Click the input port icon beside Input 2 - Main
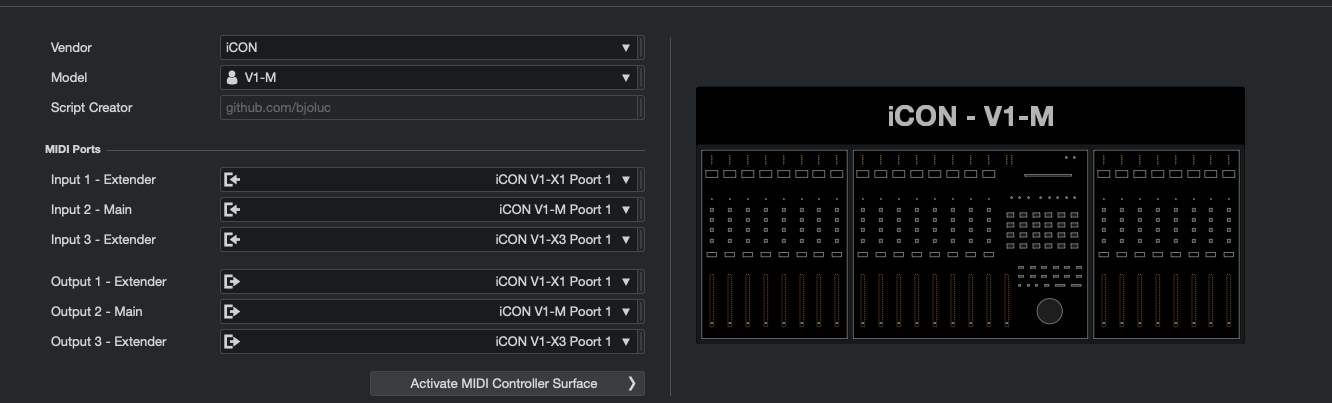 pyautogui.click(x=232, y=210)
